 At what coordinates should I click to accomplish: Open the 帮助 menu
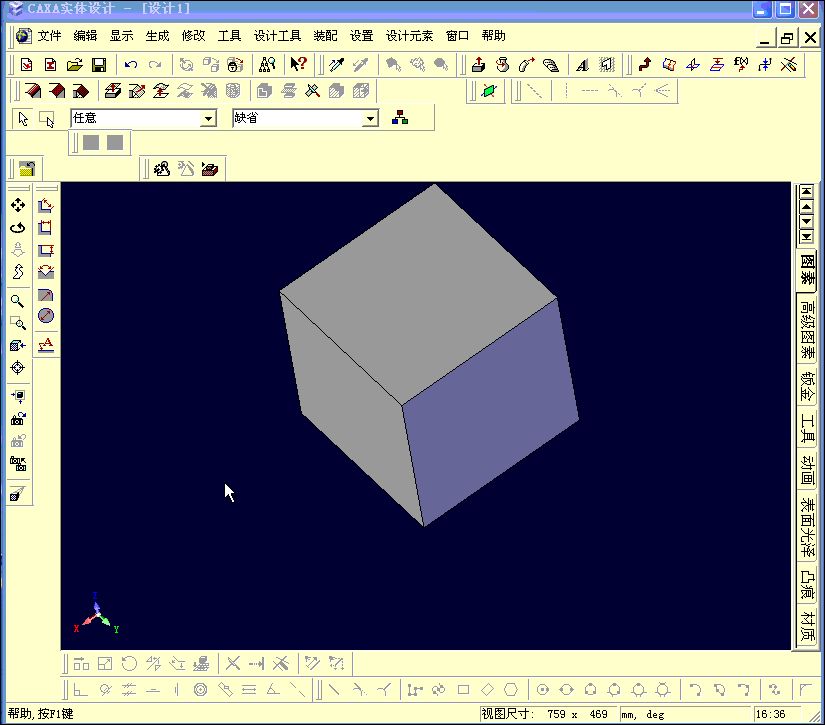tap(494, 36)
